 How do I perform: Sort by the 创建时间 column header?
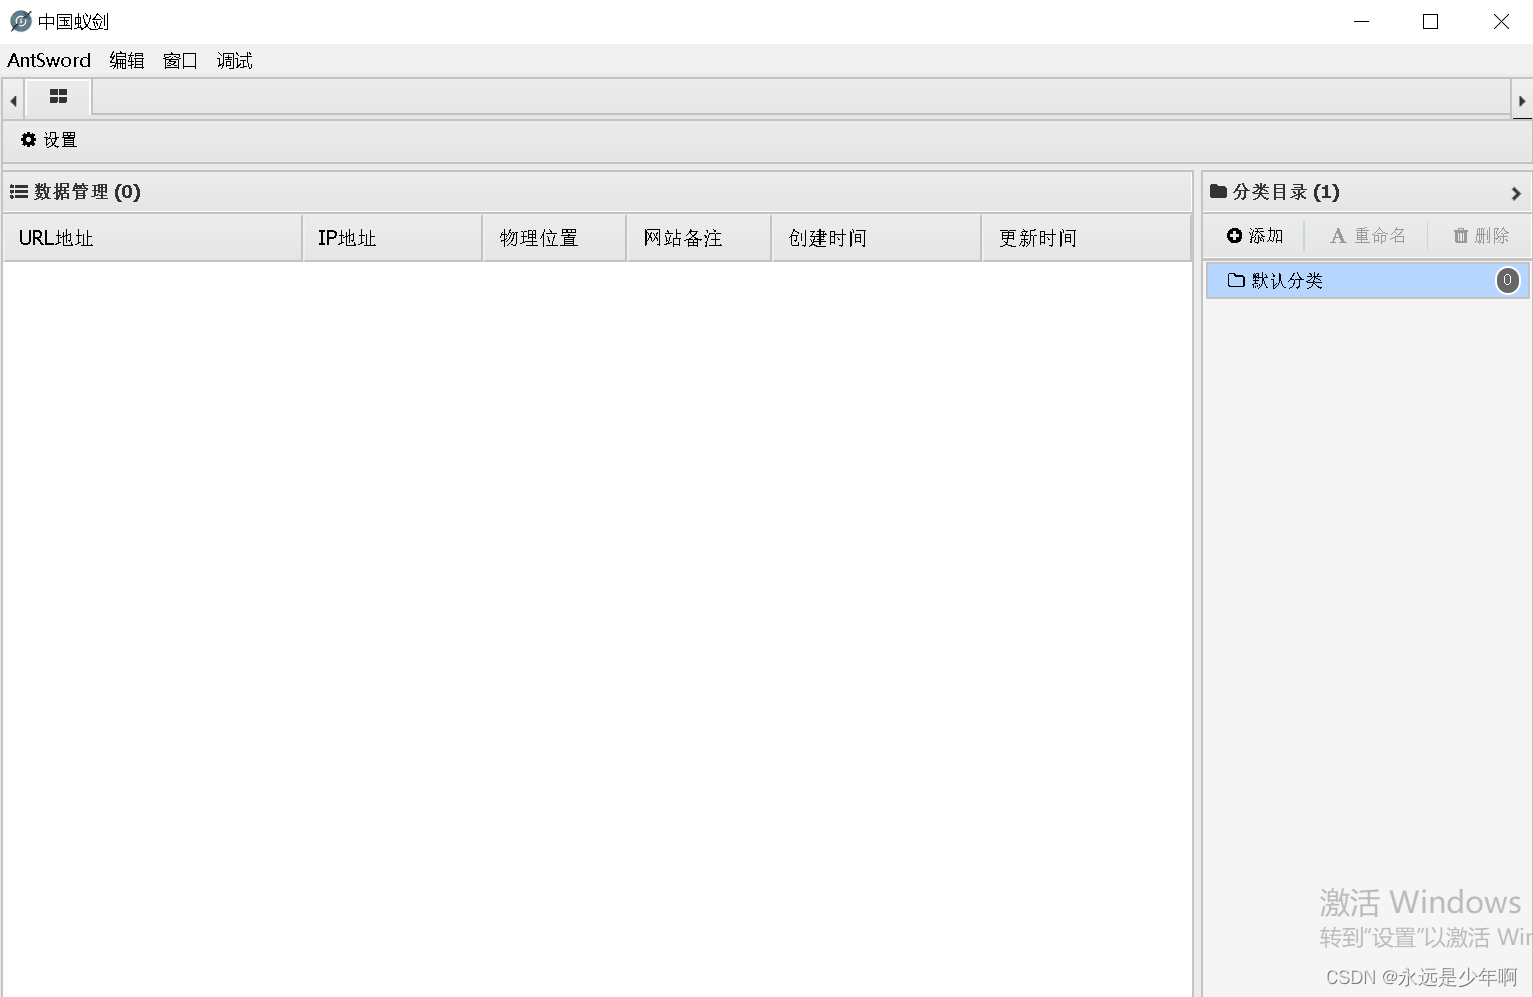877,238
